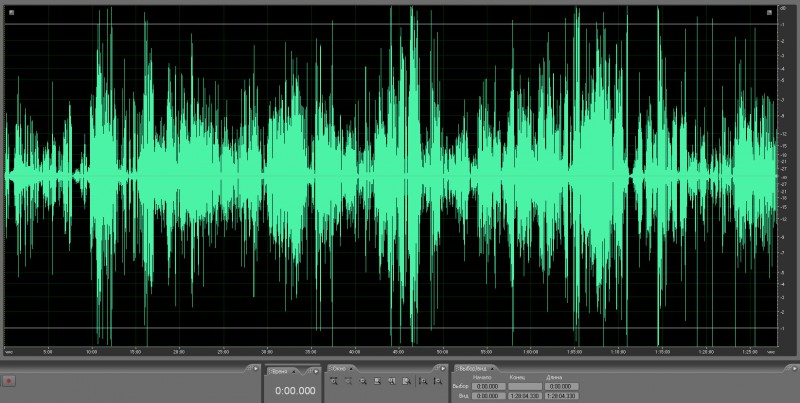Open the Выбор/вид panel options arrow

point(794,368)
